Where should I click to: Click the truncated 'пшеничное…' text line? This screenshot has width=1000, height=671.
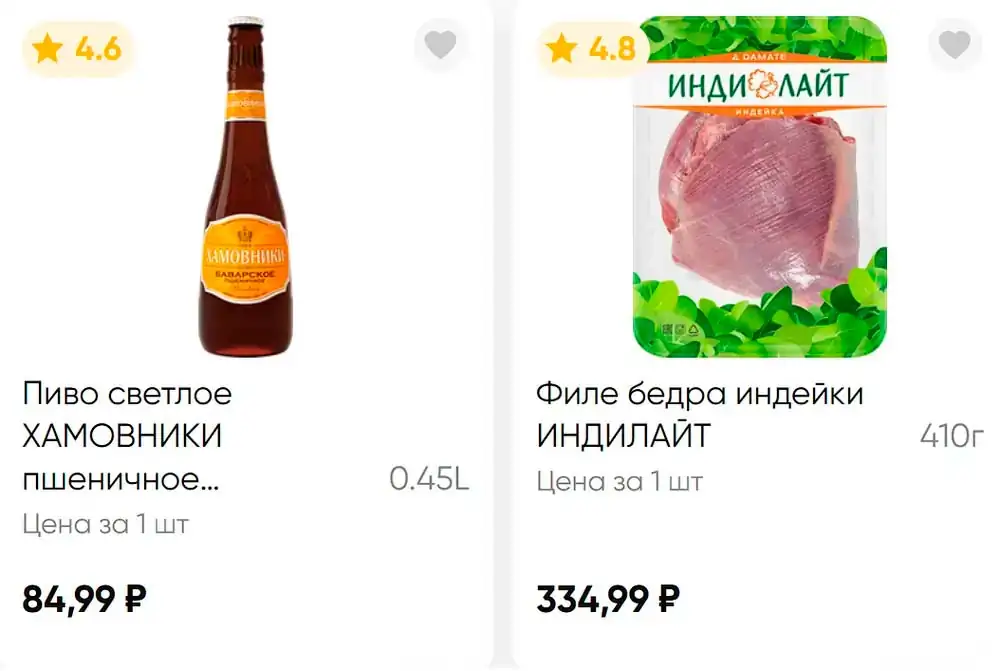121,479
